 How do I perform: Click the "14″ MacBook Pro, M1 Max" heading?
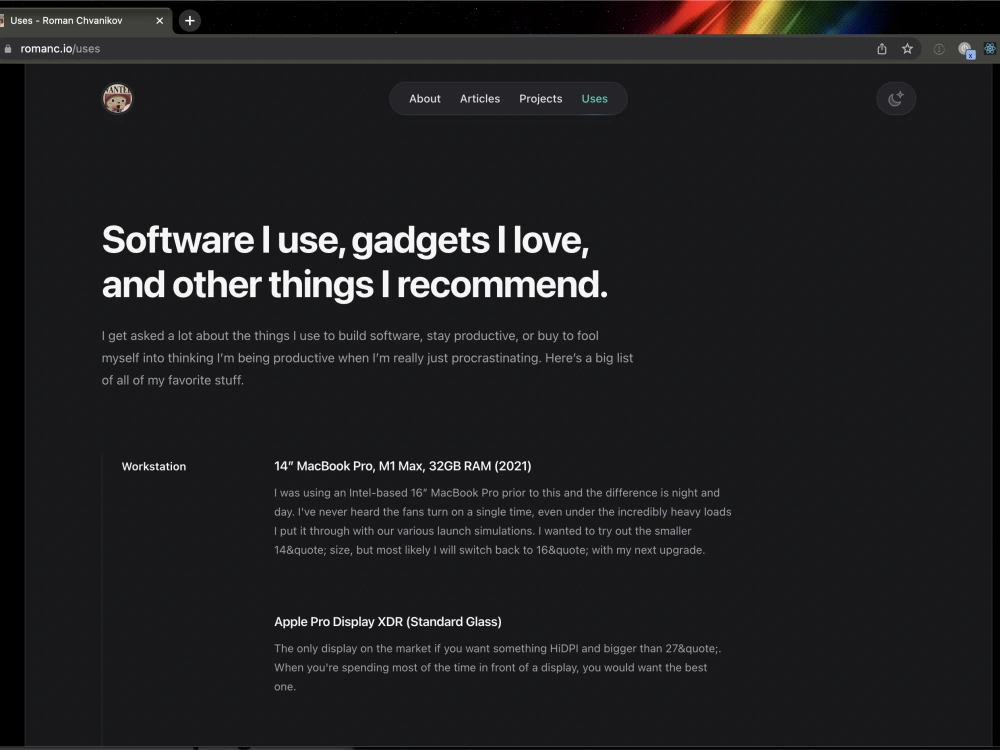click(402, 466)
